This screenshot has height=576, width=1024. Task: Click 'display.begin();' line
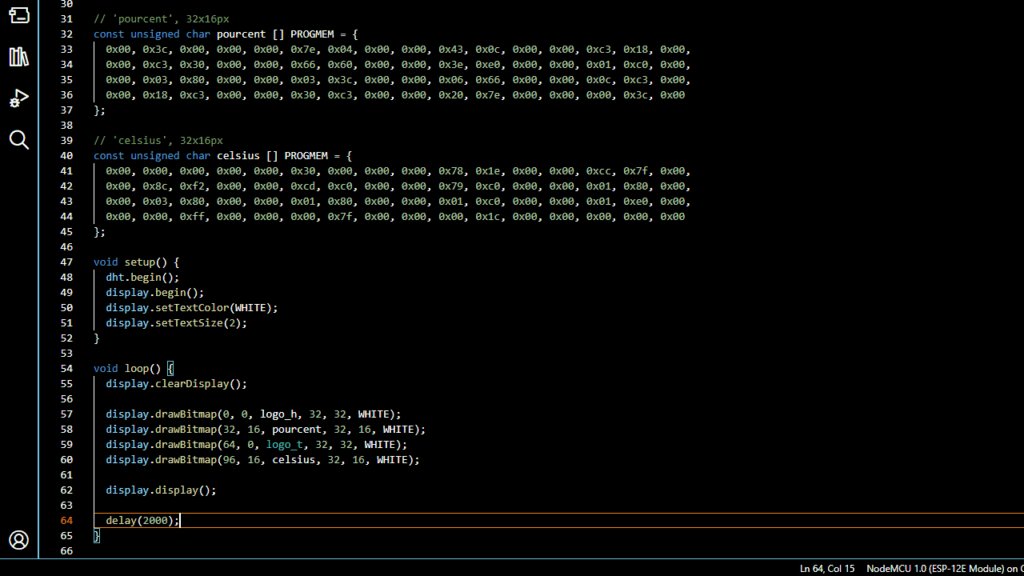pyautogui.click(x=155, y=293)
